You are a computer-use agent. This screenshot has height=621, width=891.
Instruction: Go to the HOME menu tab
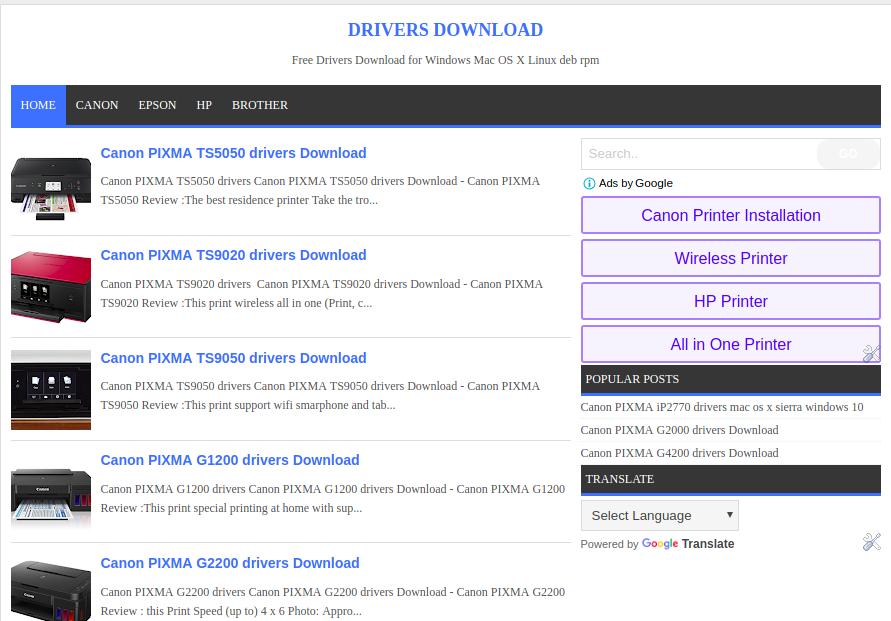pyautogui.click(x=38, y=105)
